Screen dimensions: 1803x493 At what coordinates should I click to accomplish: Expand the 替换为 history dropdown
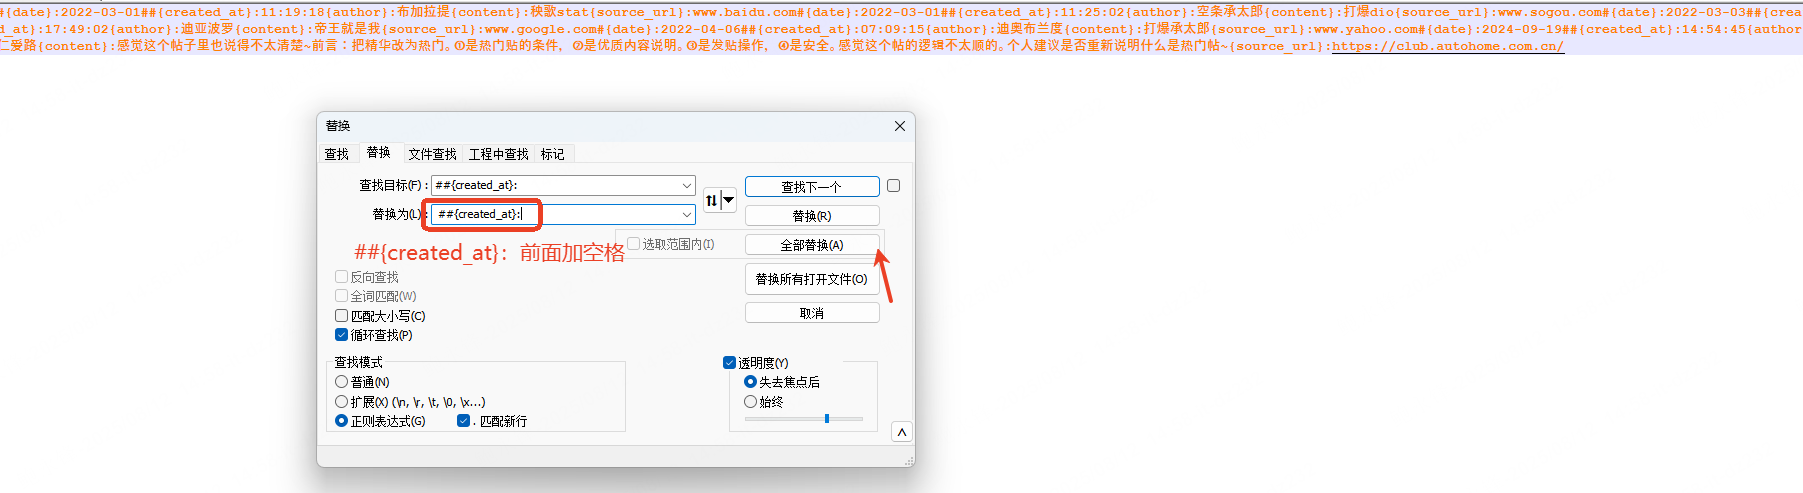click(687, 215)
